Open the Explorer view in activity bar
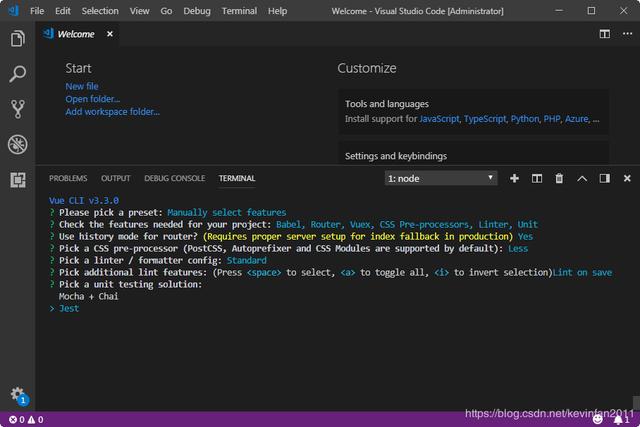 (18, 39)
